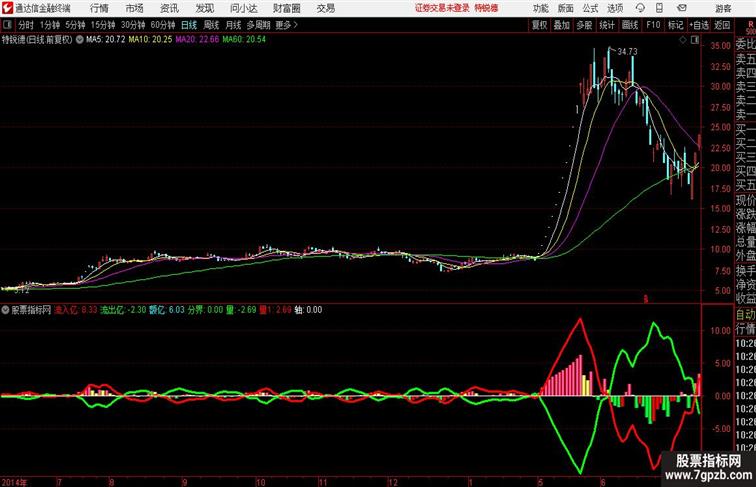Open the 问小达 menu
Screen dimensions: 756x487
coord(243,8)
